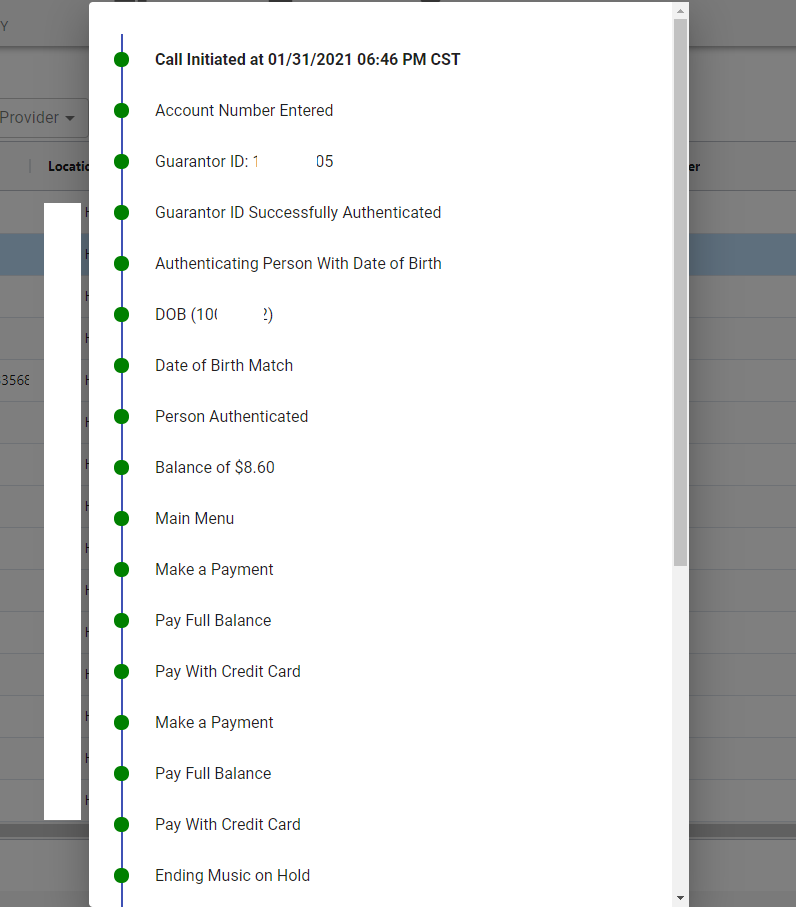
Task: Select the Ending Music on Hold marker dot
Action: click(121, 876)
